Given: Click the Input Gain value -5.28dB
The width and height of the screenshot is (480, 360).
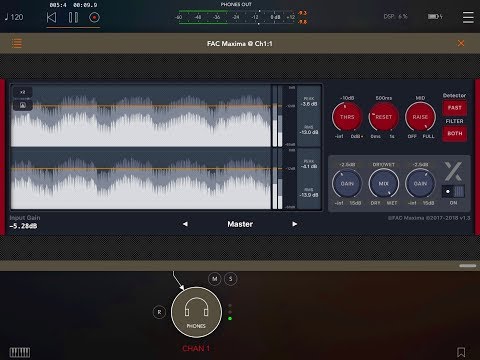Looking at the screenshot, I should [23, 226].
